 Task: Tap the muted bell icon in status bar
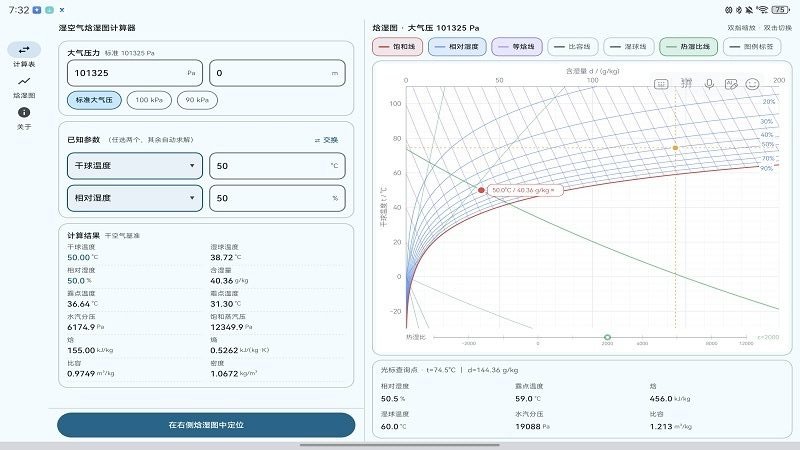point(749,10)
